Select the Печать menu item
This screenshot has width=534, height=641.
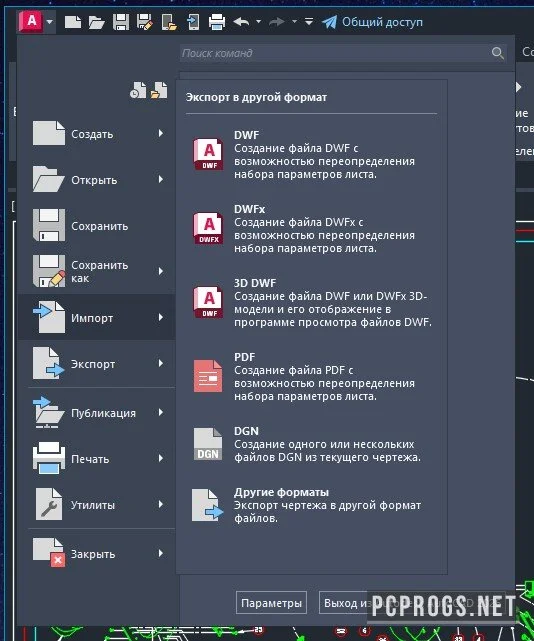[98, 459]
